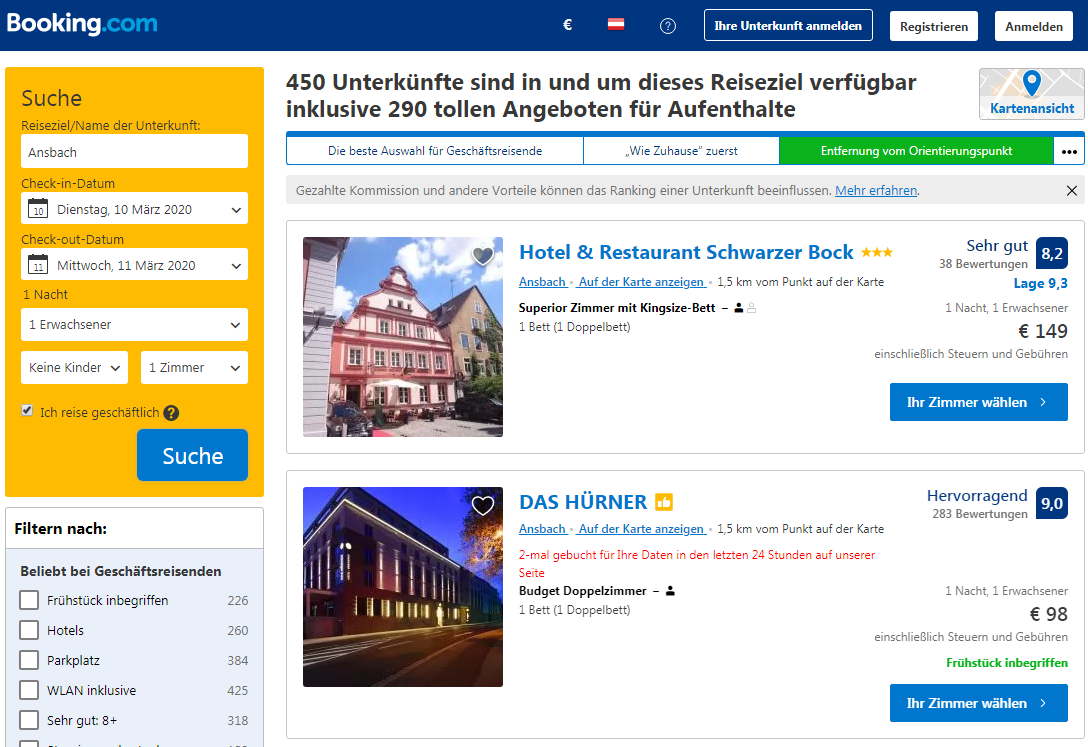The height and width of the screenshot is (747, 1088).
Task: Open the '1 Erwachsener' dropdown
Action: pyautogui.click(x=135, y=325)
